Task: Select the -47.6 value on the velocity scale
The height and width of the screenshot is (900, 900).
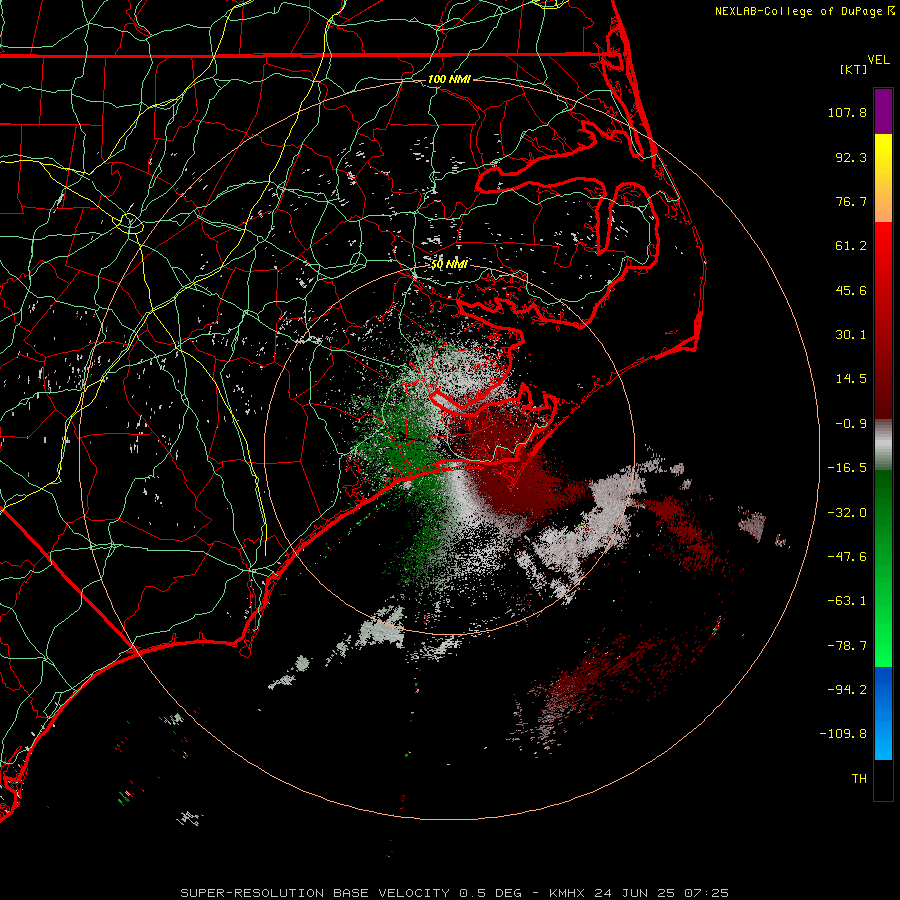Action: pos(847,557)
